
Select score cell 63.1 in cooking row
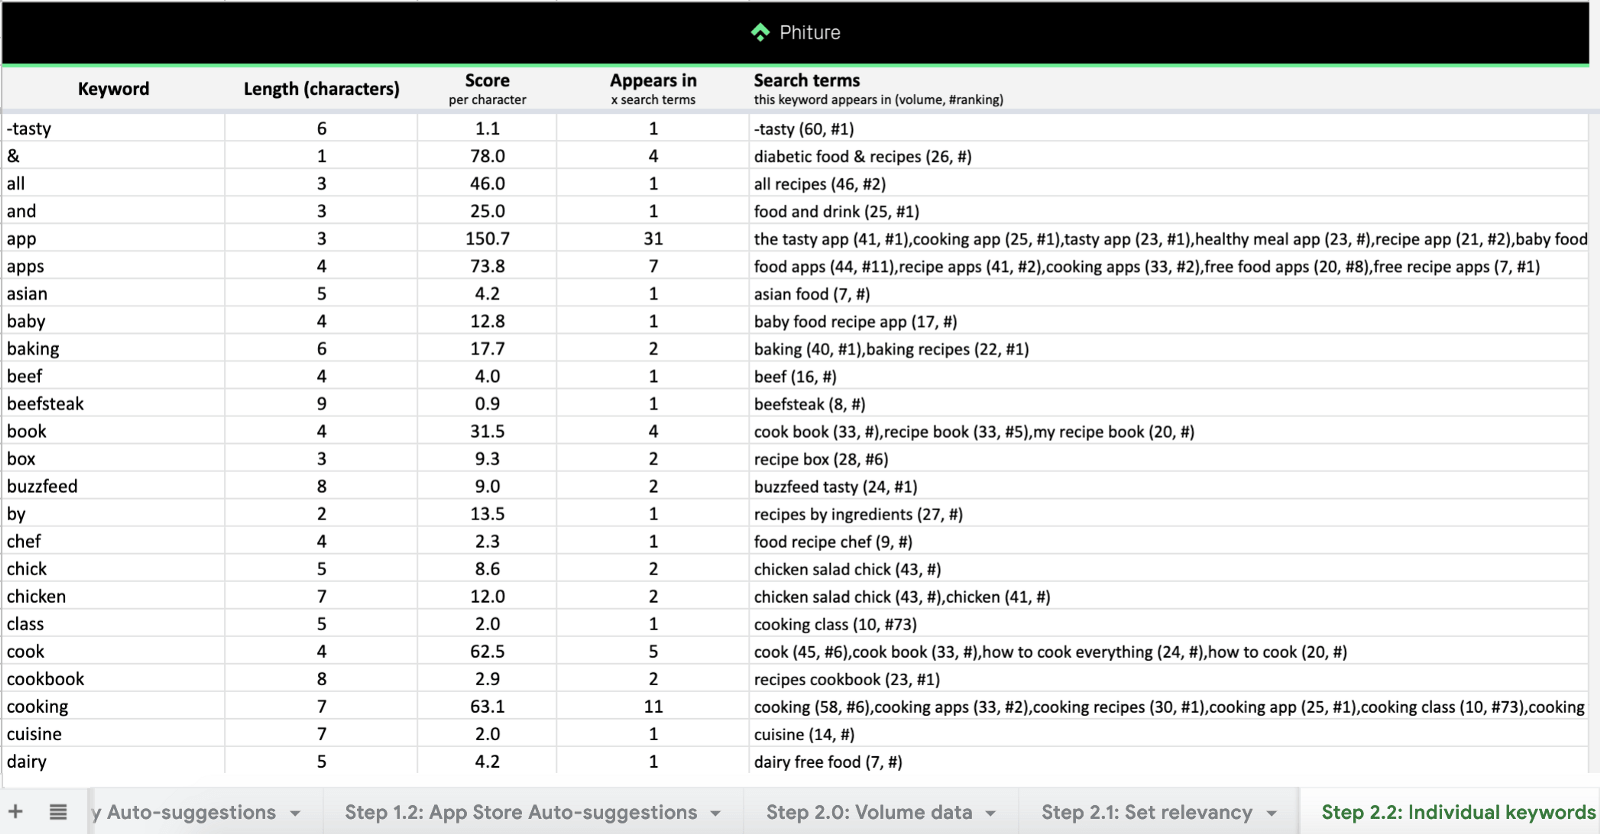(487, 706)
